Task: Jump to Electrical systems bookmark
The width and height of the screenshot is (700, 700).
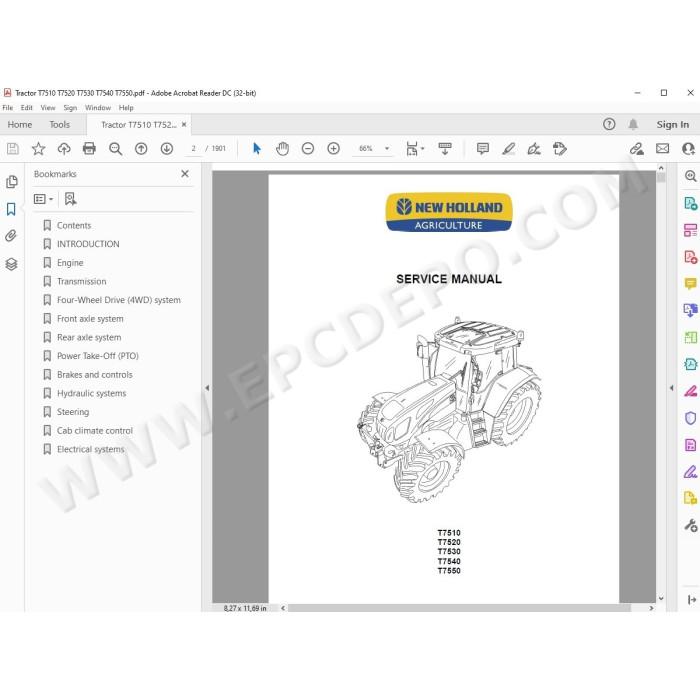Action: pos(91,449)
